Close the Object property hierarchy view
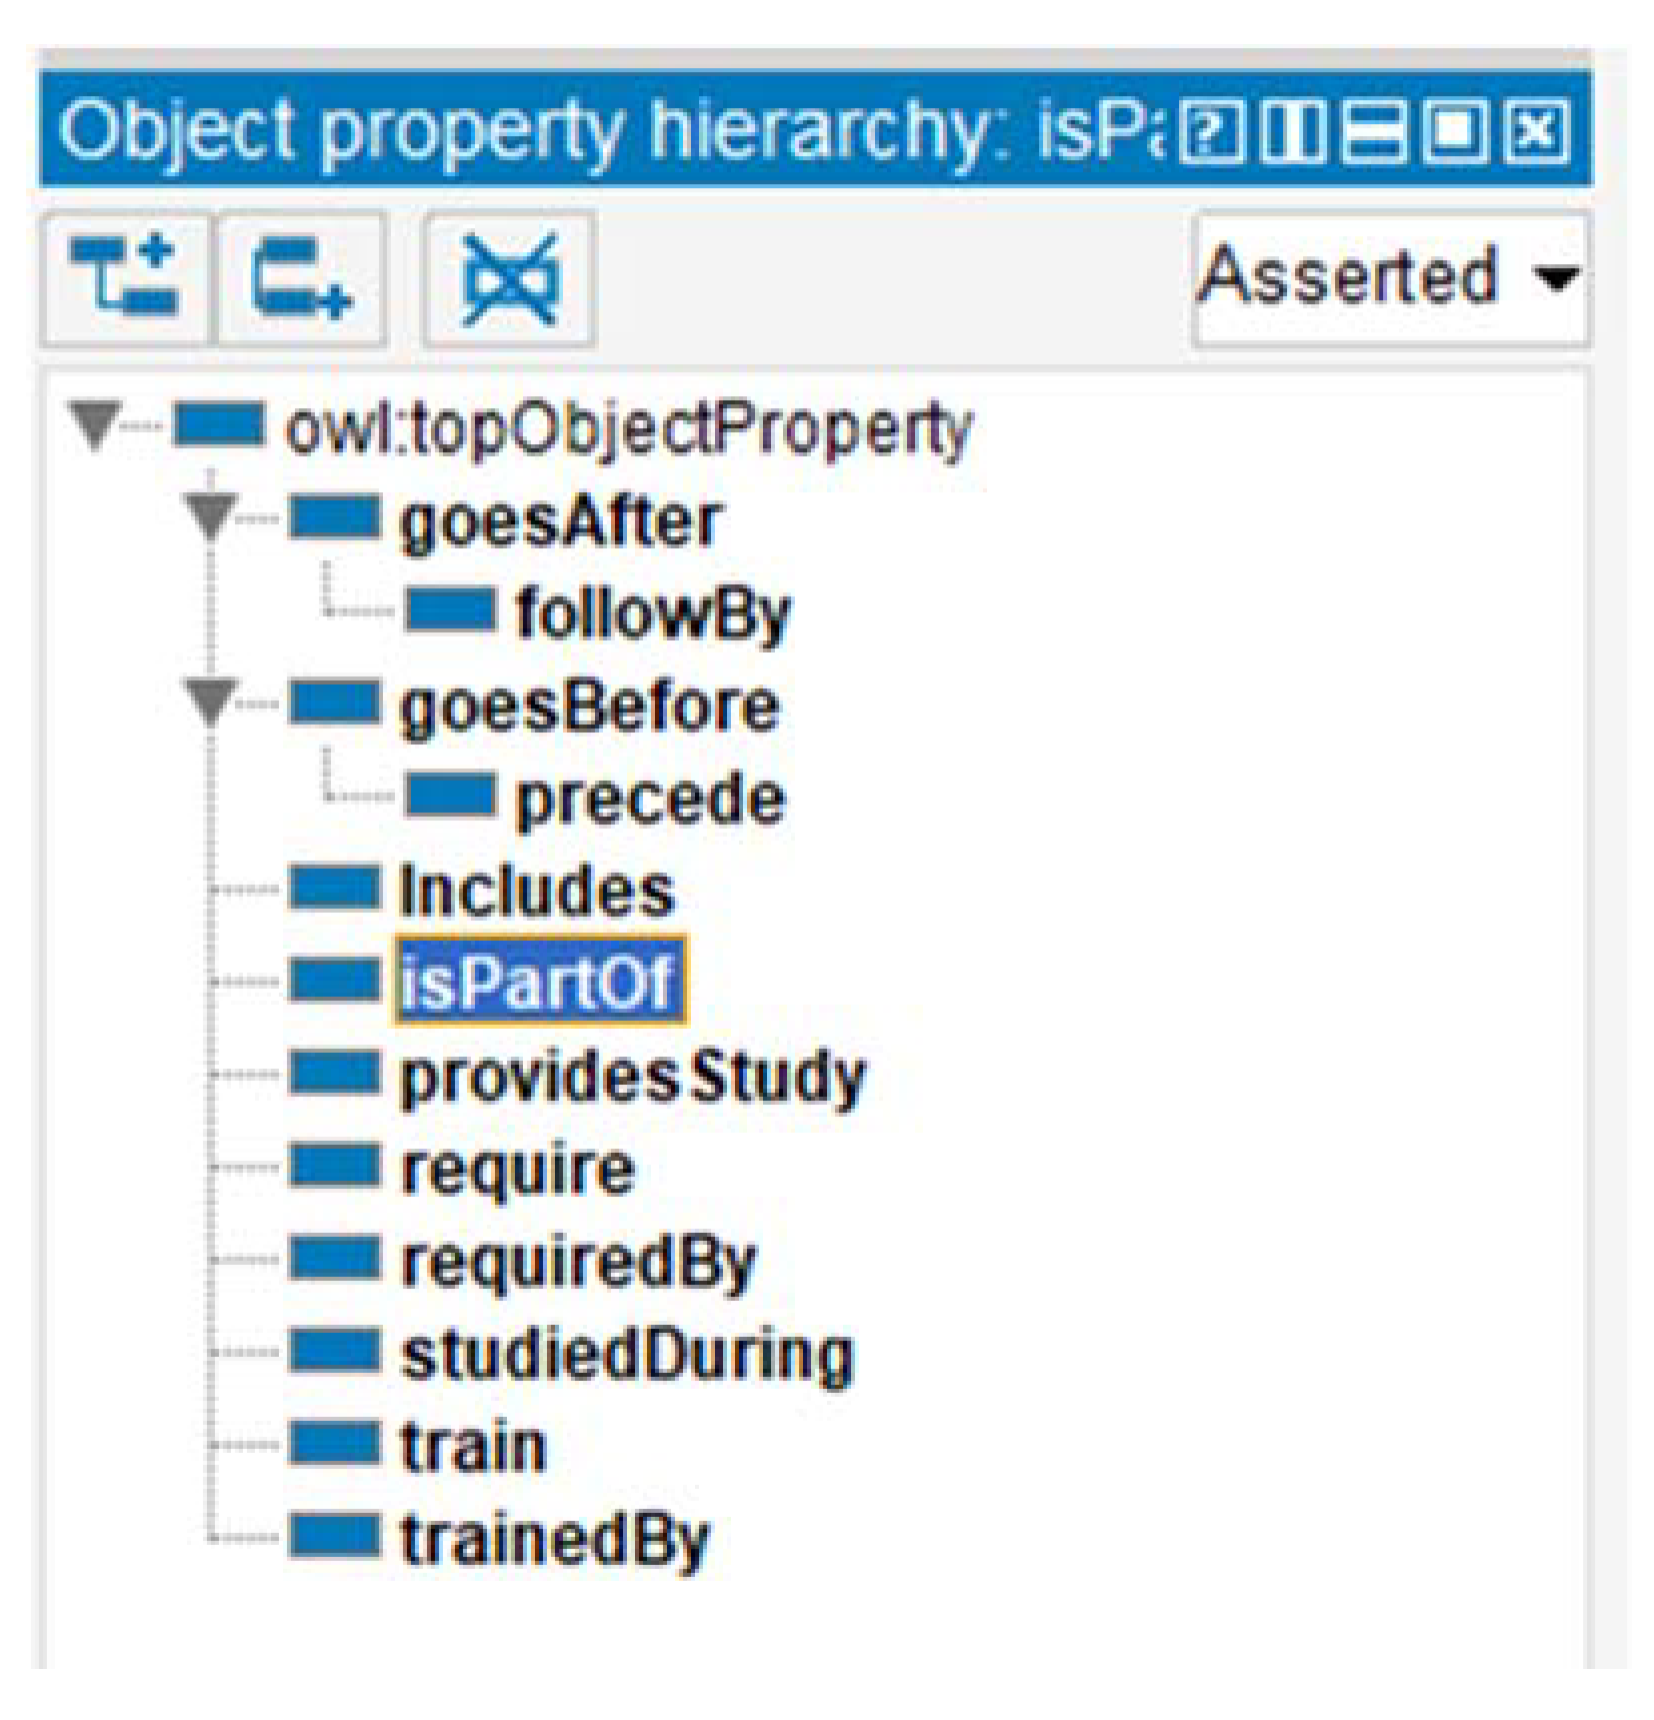 click(x=1536, y=131)
